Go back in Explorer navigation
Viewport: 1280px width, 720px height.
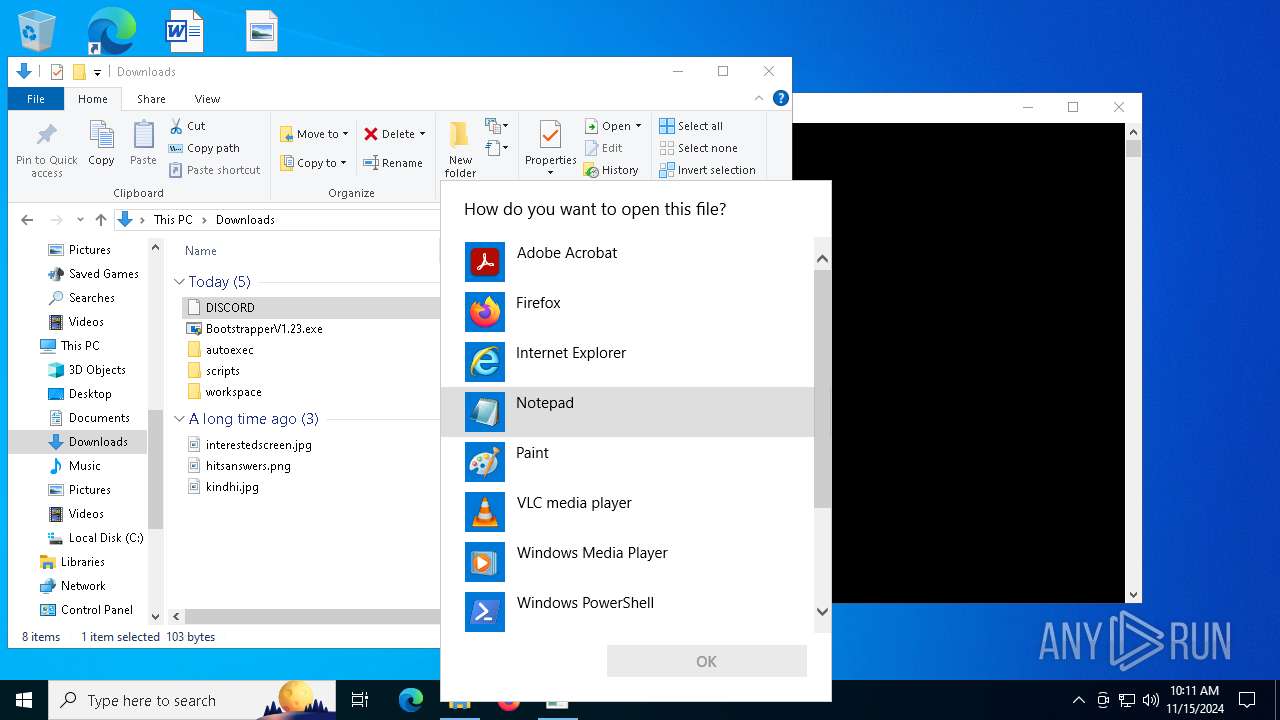pos(27,220)
